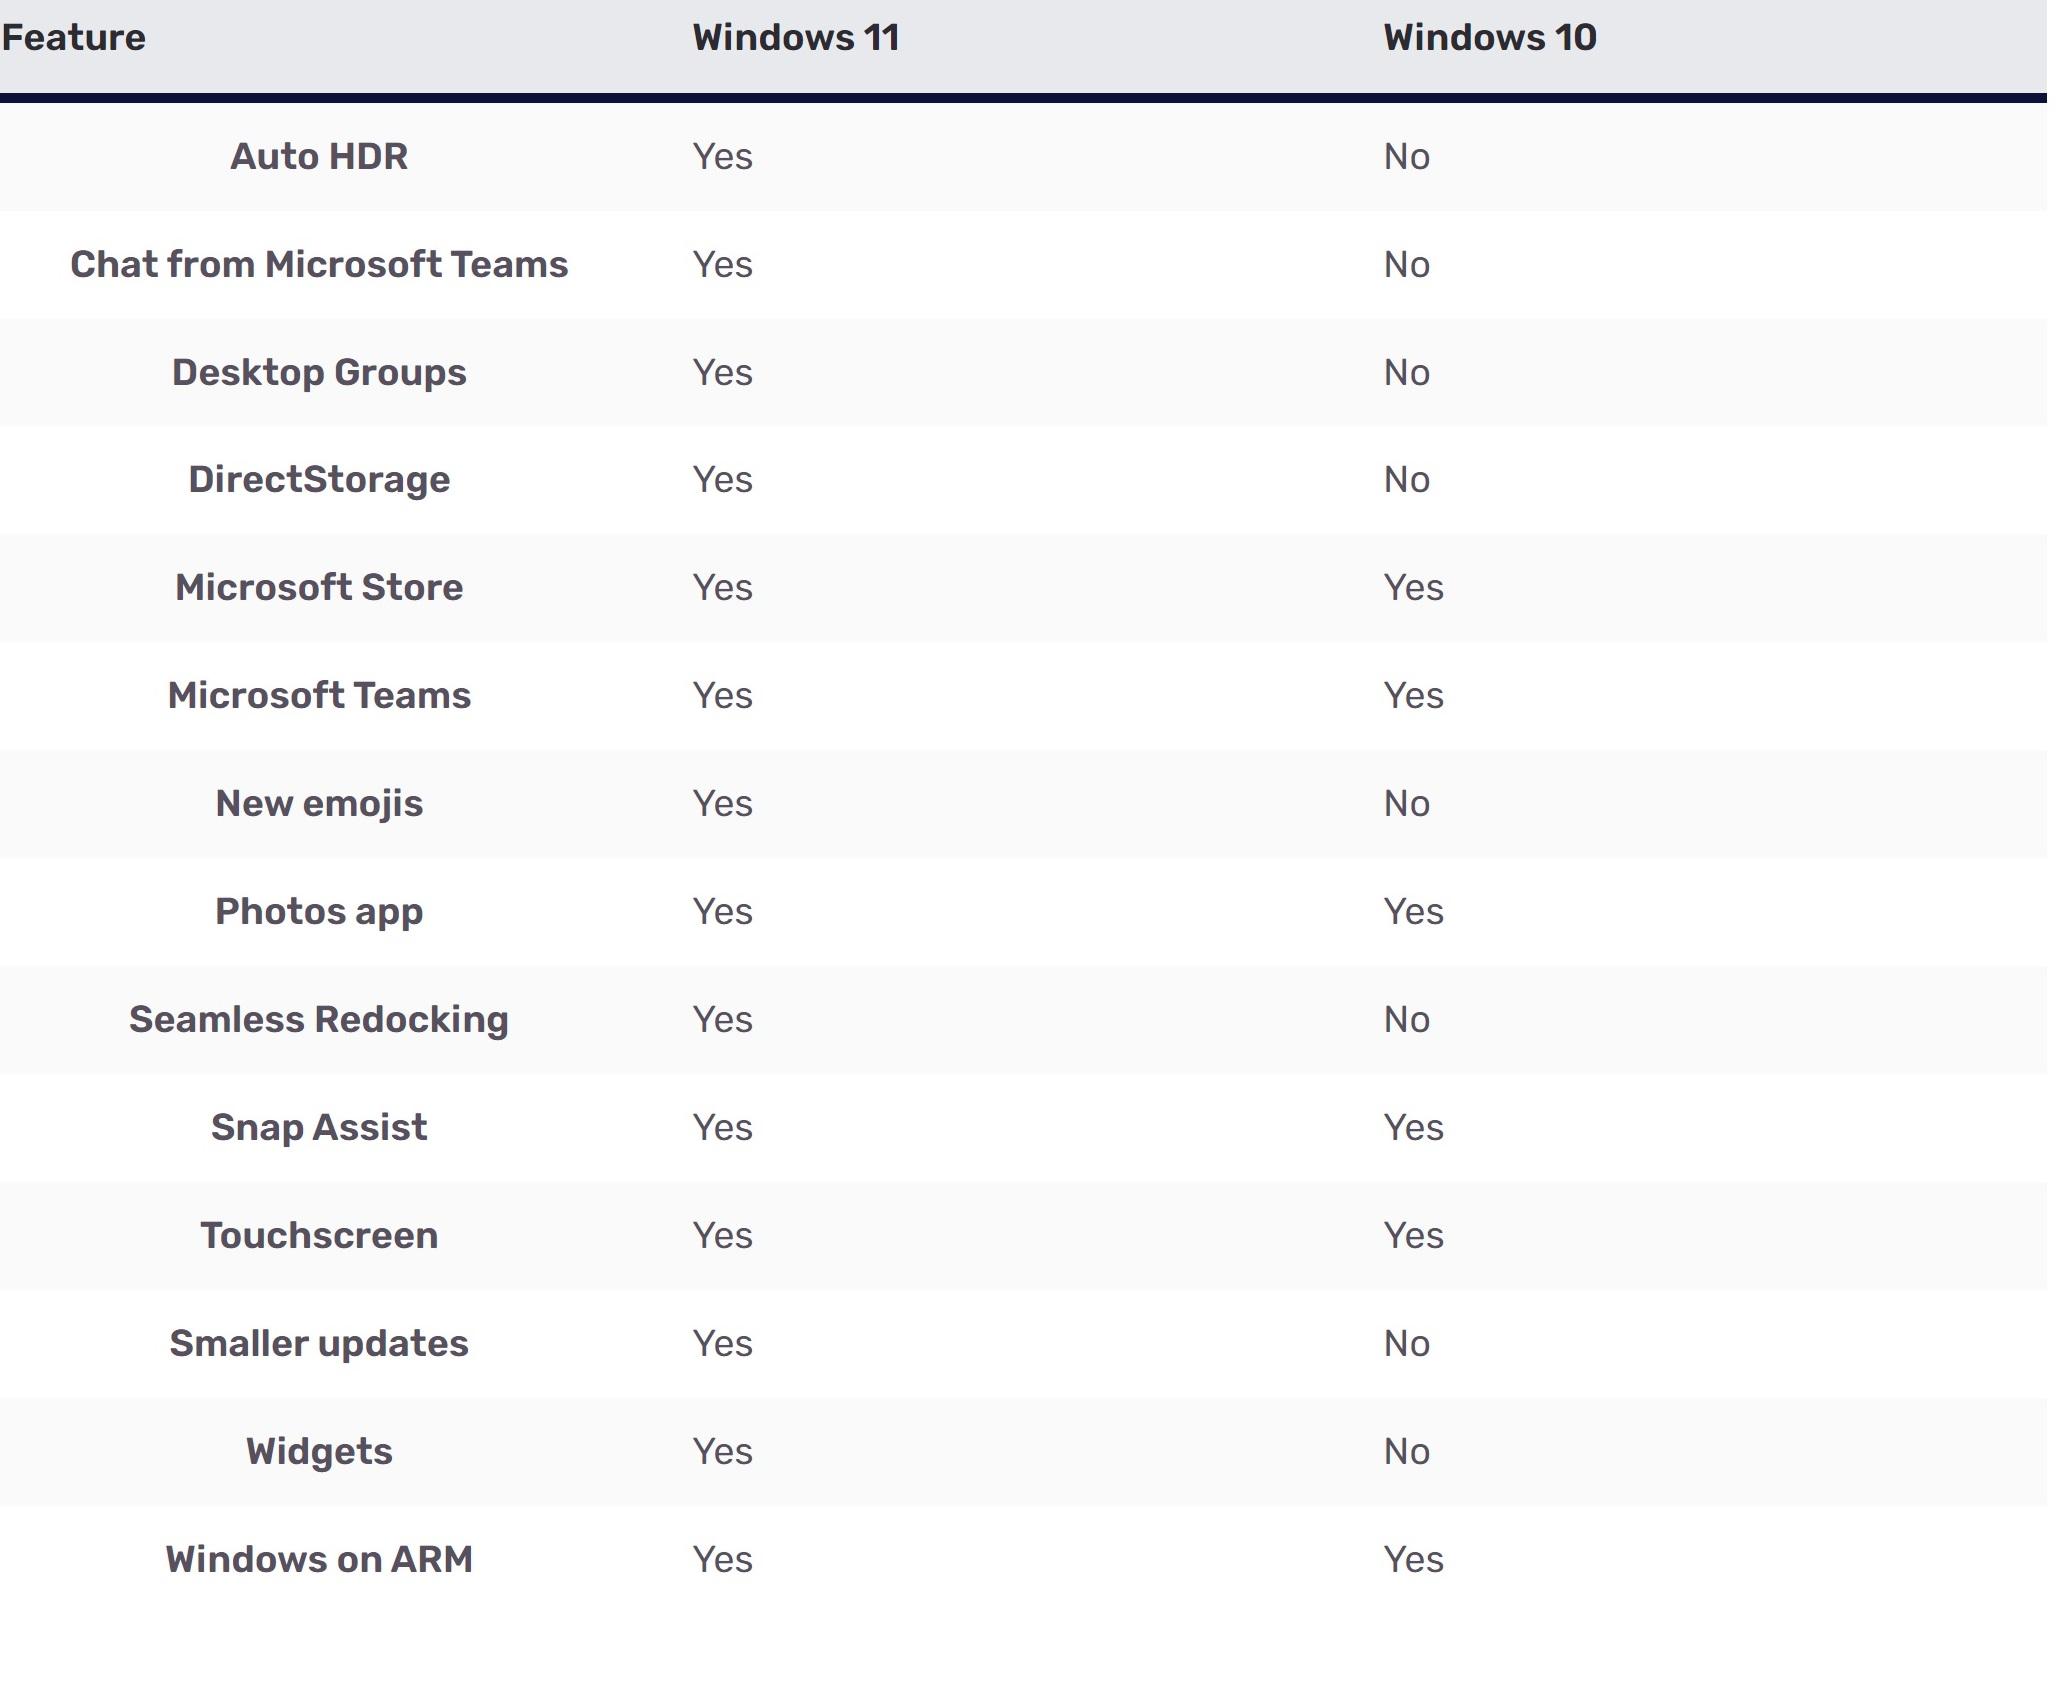The height and width of the screenshot is (1687, 2061).
Task: Select the Auto HDR row label
Action: [x=319, y=157]
